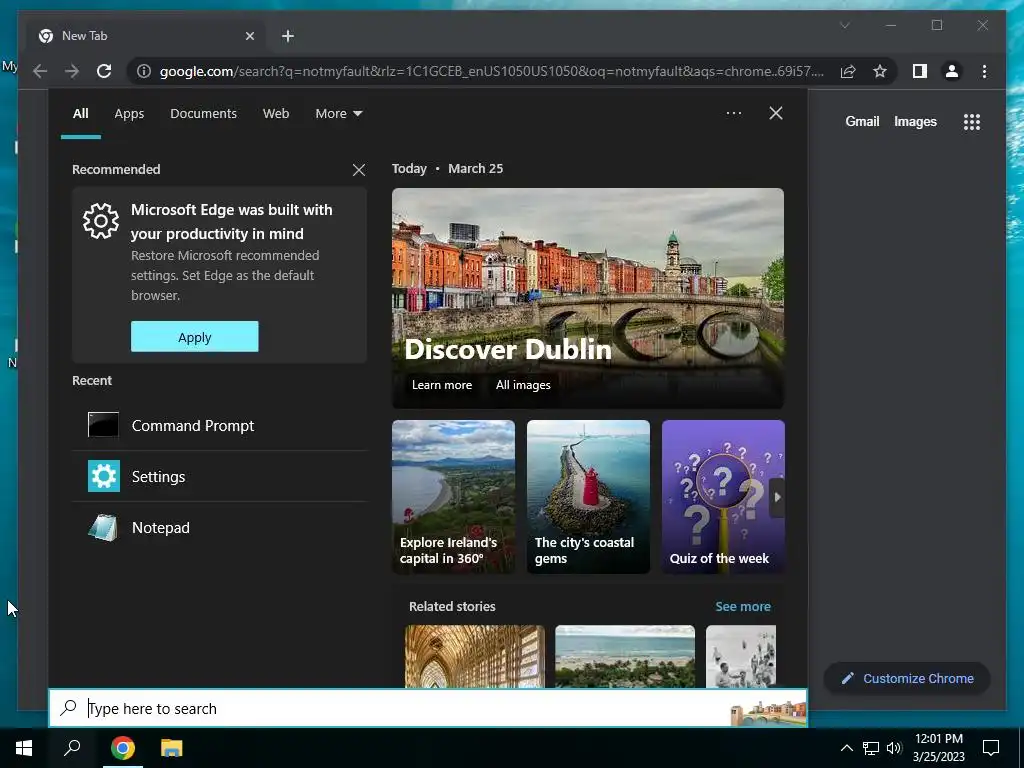The width and height of the screenshot is (1024, 768).
Task: Open Notepad from Recent list
Action: pos(219,528)
